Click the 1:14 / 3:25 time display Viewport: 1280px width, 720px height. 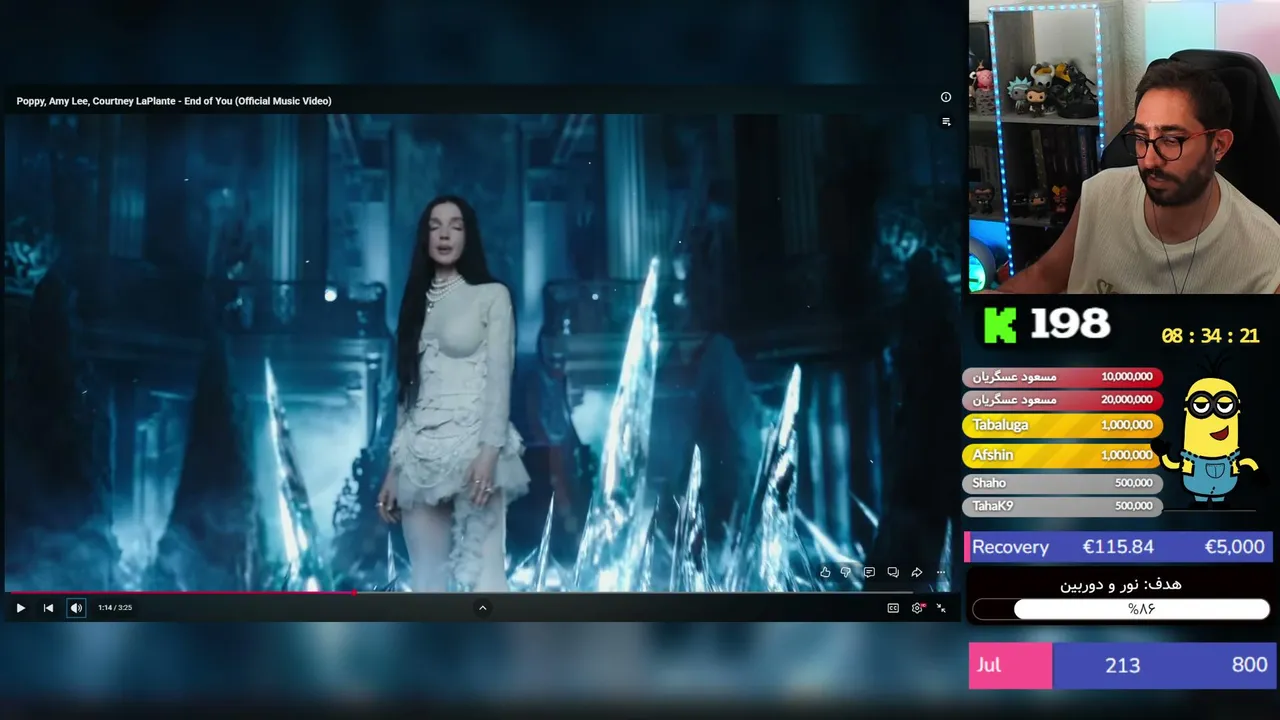(115, 608)
